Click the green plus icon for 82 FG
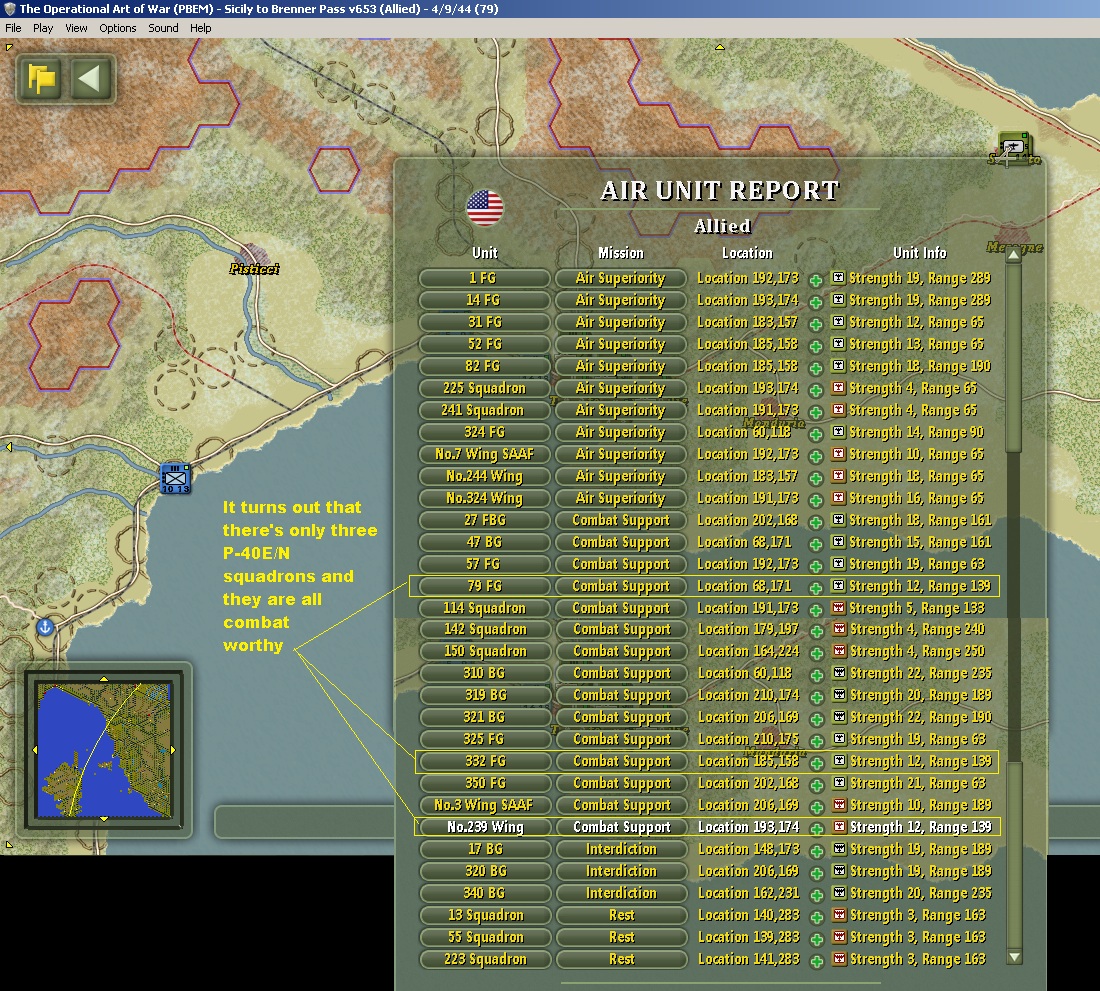 (816, 368)
